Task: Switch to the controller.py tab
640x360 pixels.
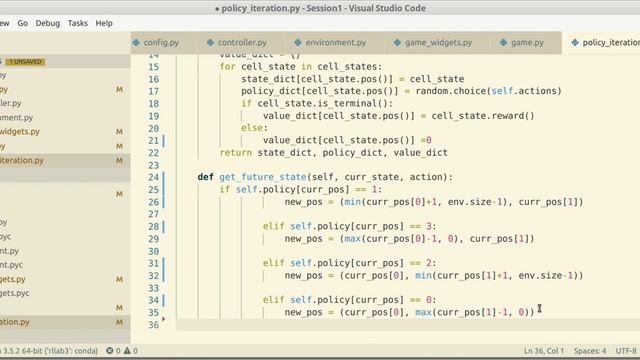Action: (x=240, y=42)
